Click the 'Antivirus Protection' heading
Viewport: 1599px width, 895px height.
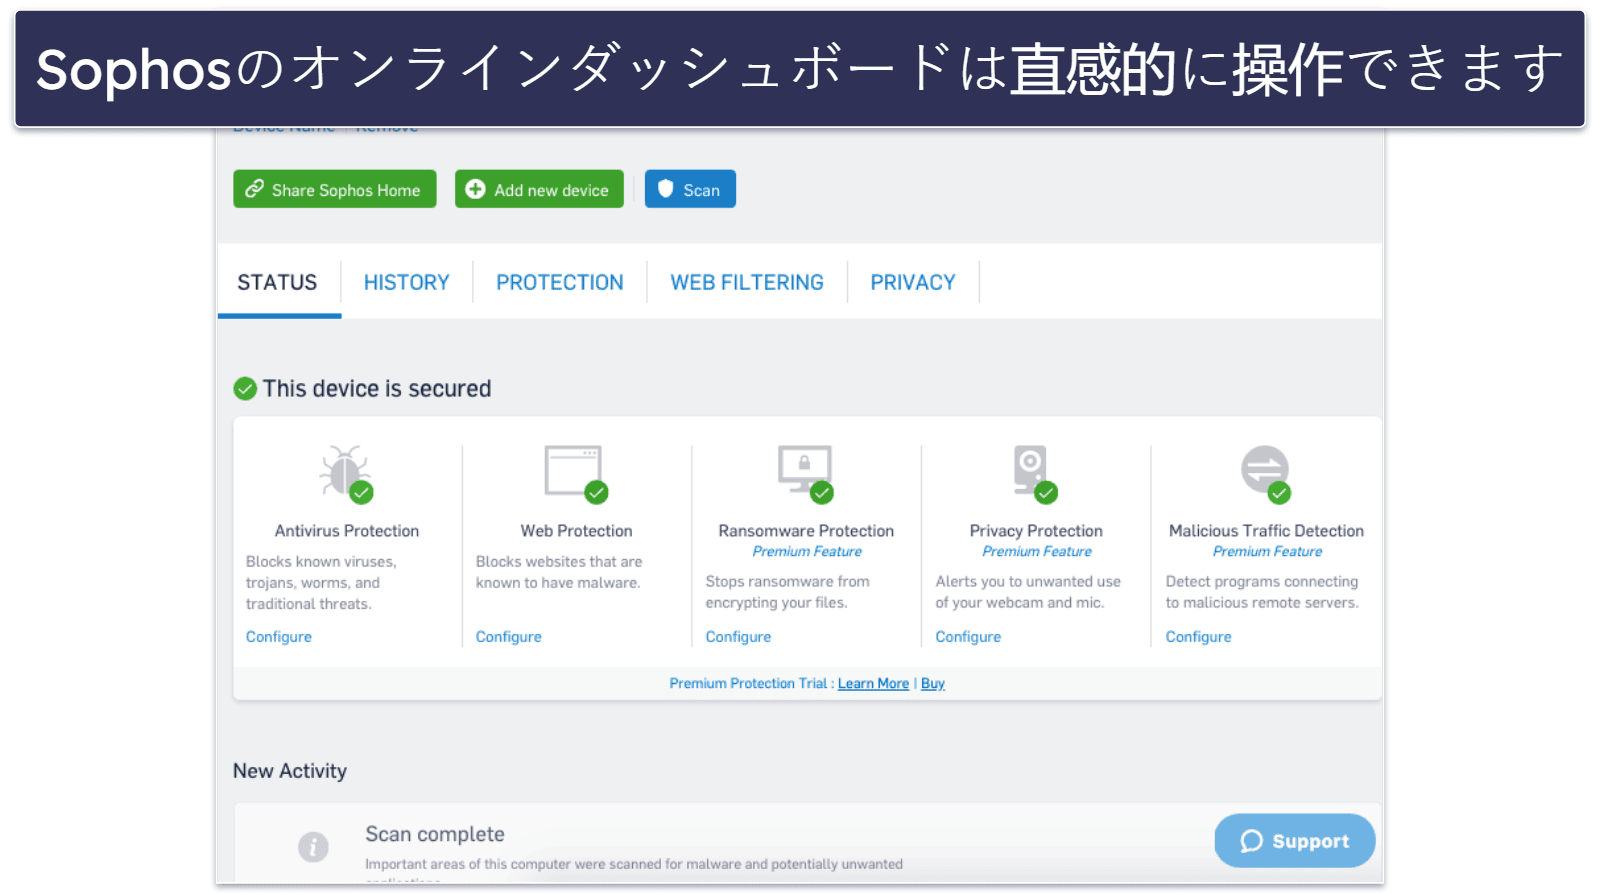[347, 531]
